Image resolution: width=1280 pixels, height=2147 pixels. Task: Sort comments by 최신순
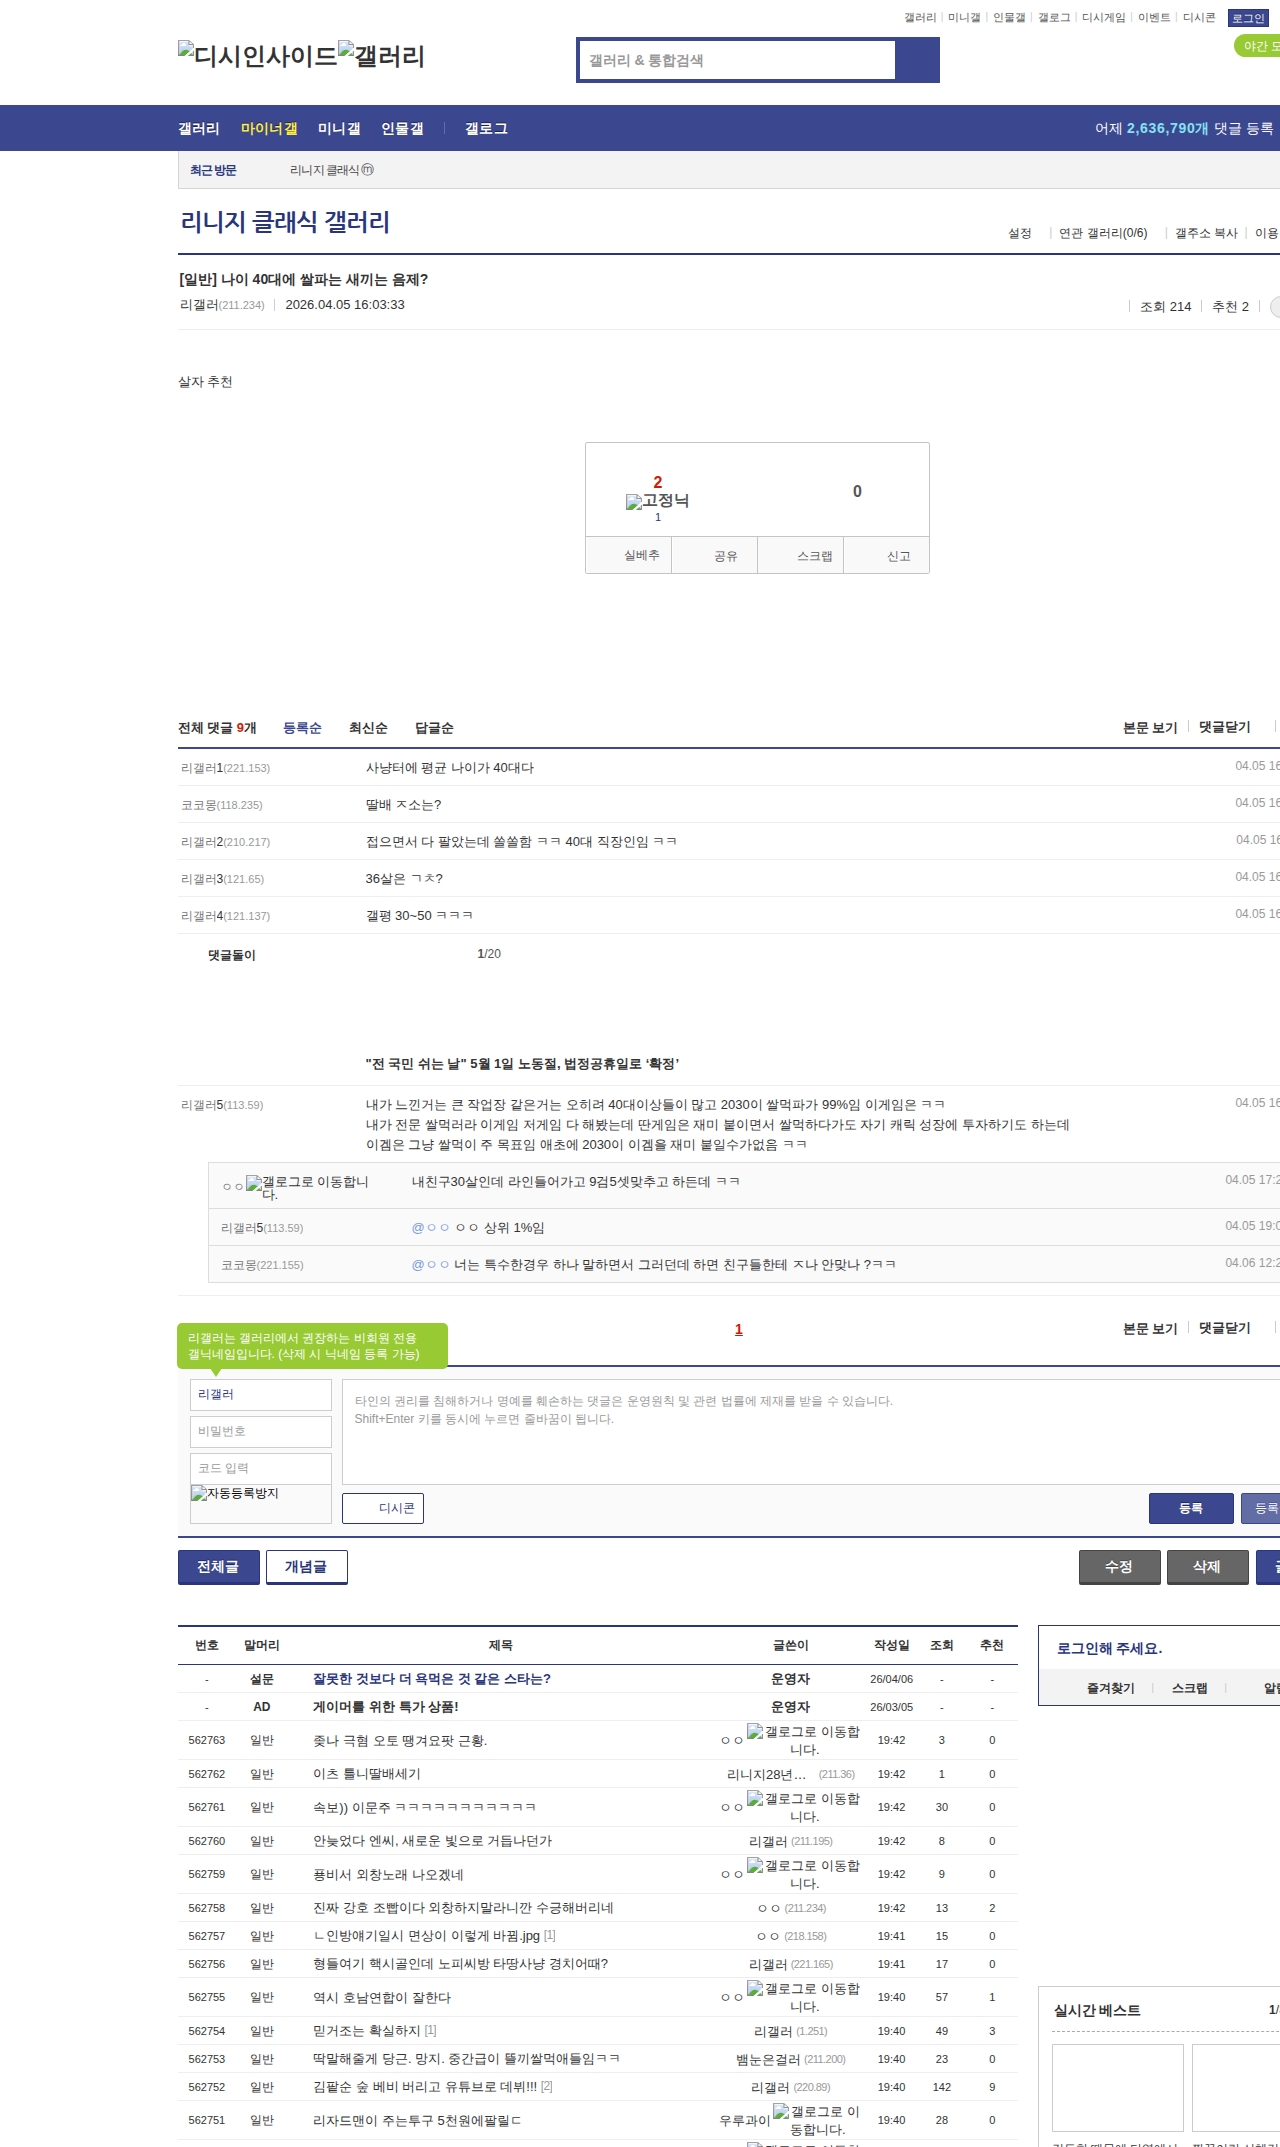click(x=368, y=728)
